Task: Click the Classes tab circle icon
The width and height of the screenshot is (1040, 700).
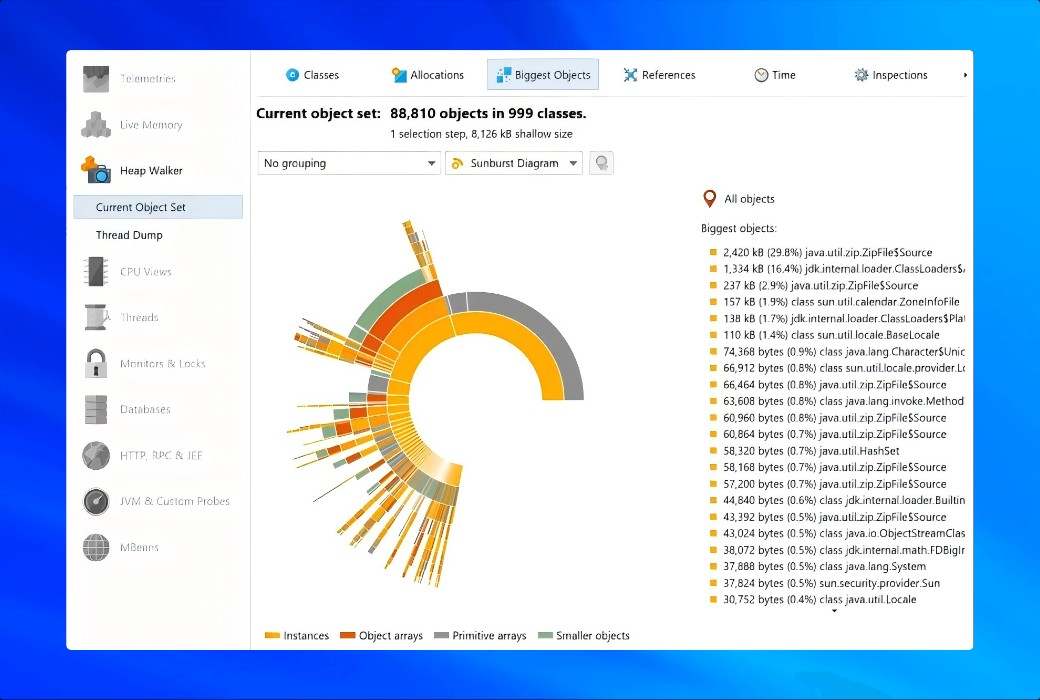Action: tap(292, 75)
